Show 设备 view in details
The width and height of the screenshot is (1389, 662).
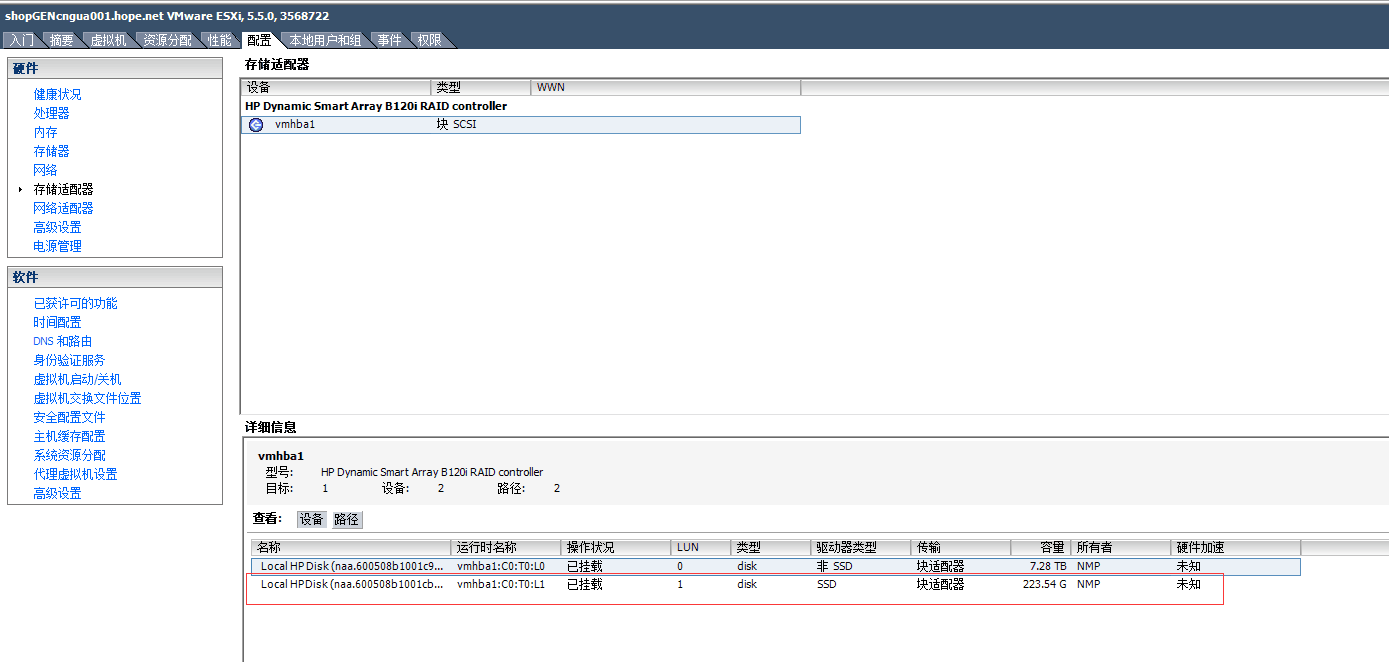click(312, 519)
